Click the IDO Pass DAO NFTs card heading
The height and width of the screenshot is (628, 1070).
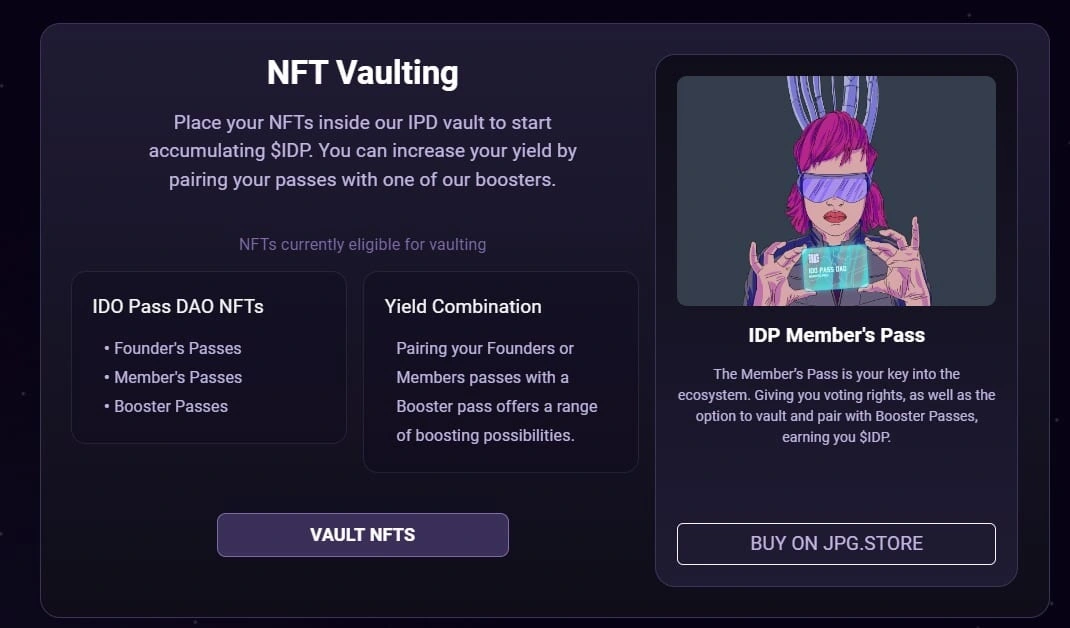point(178,306)
